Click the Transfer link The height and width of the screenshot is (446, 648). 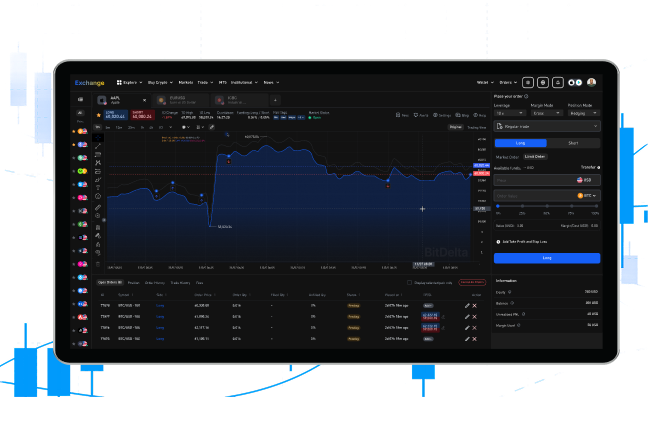[x=590, y=167]
